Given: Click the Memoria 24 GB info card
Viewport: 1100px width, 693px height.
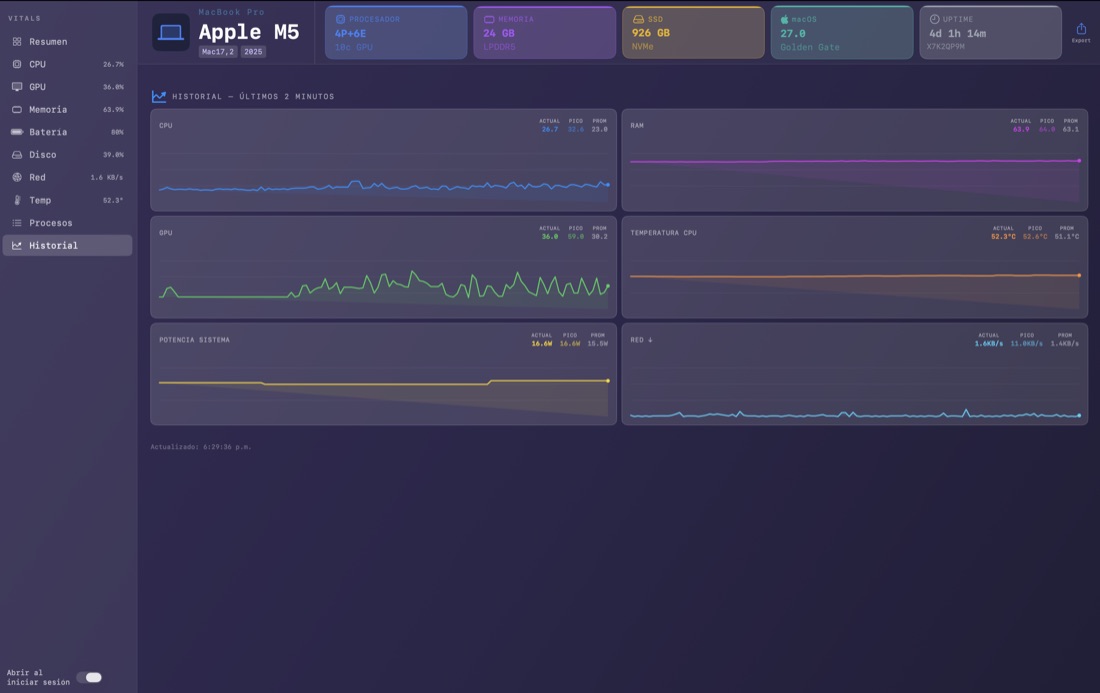Looking at the screenshot, I should pyautogui.click(x=545, y=32).
